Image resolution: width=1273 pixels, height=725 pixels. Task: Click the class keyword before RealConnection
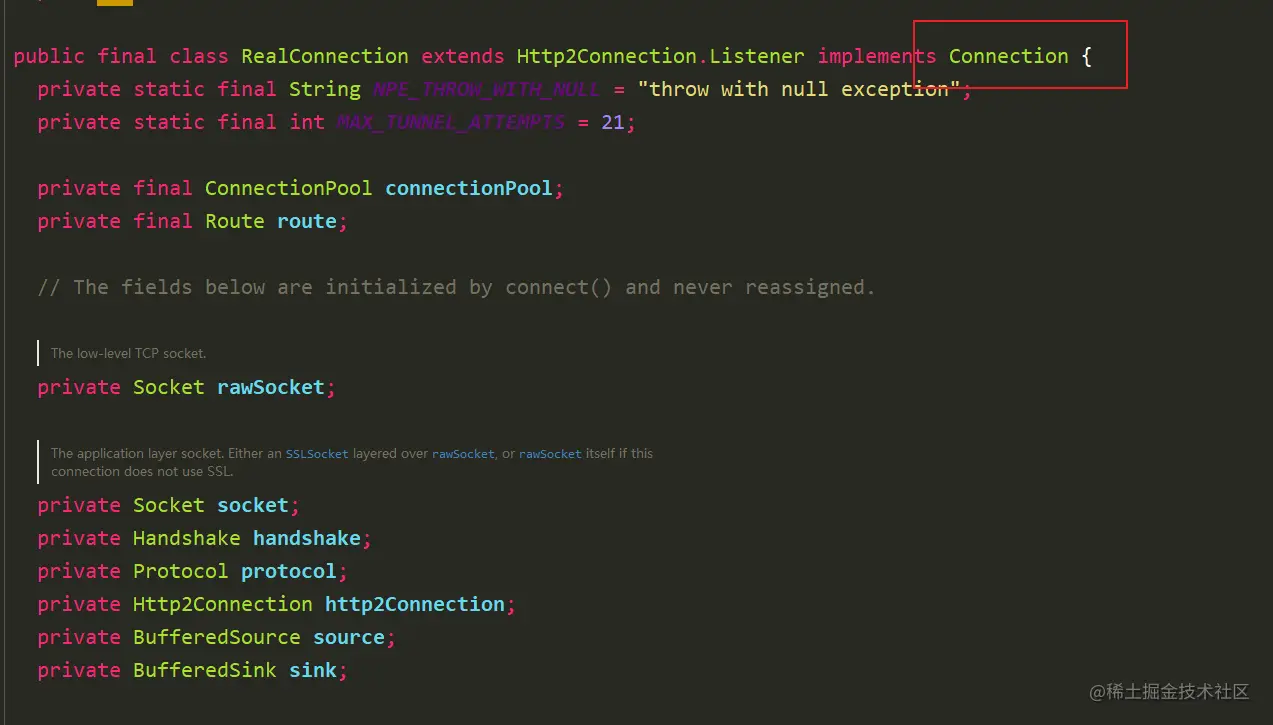[x=199, y=56]
